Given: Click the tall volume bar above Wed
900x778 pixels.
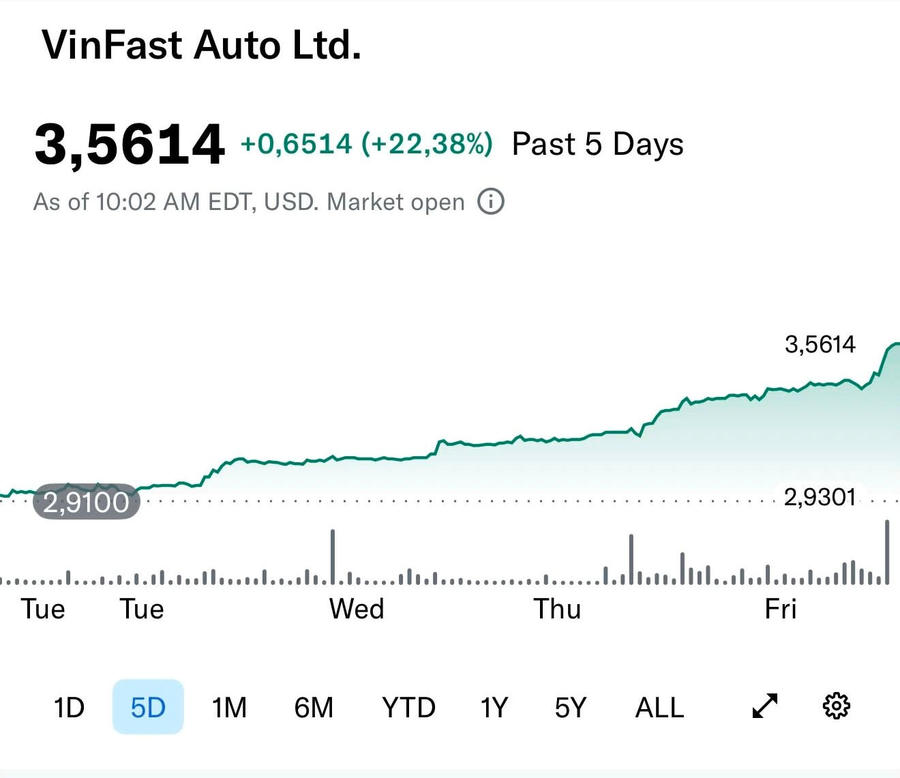Looking at the screenshot, I should [x=332, y=556].
